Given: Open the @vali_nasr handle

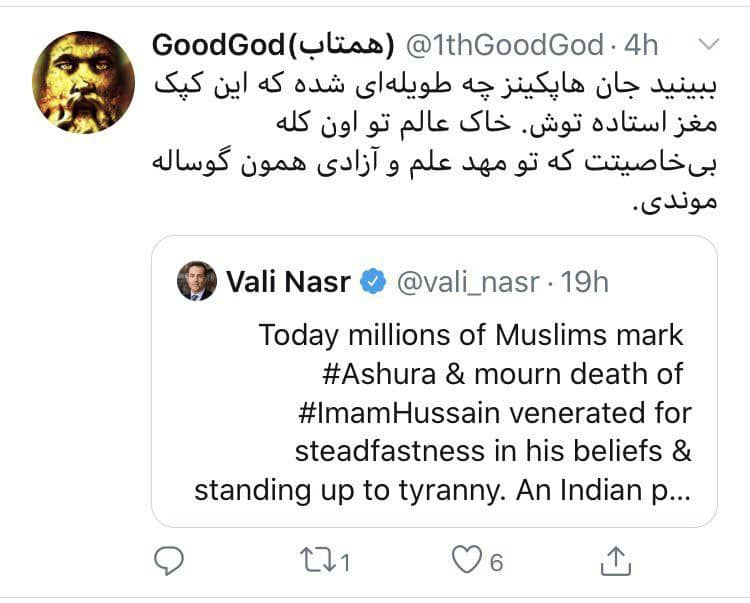Looking at the screenshot, I should tap(466, 283).
